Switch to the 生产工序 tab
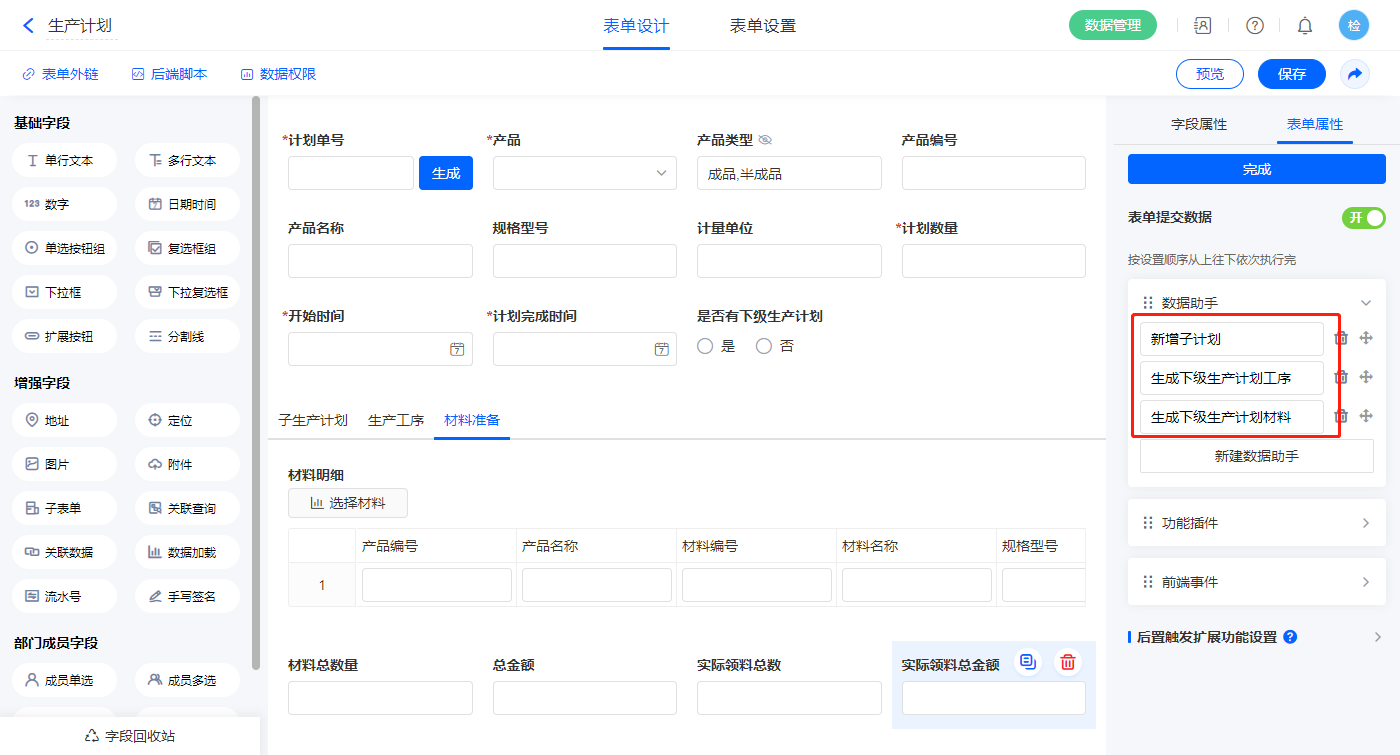 pyautogui.click(x=396, y=420)
